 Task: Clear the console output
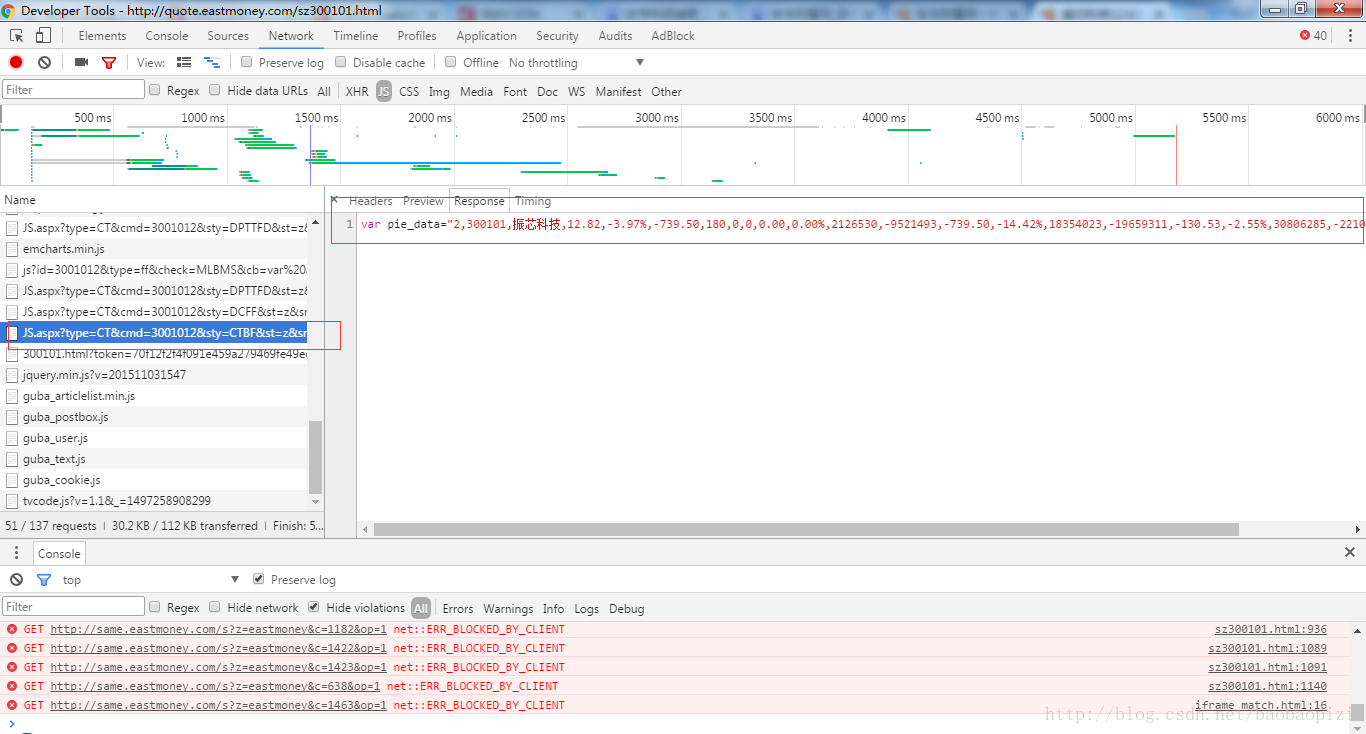(x=16, y=580)
